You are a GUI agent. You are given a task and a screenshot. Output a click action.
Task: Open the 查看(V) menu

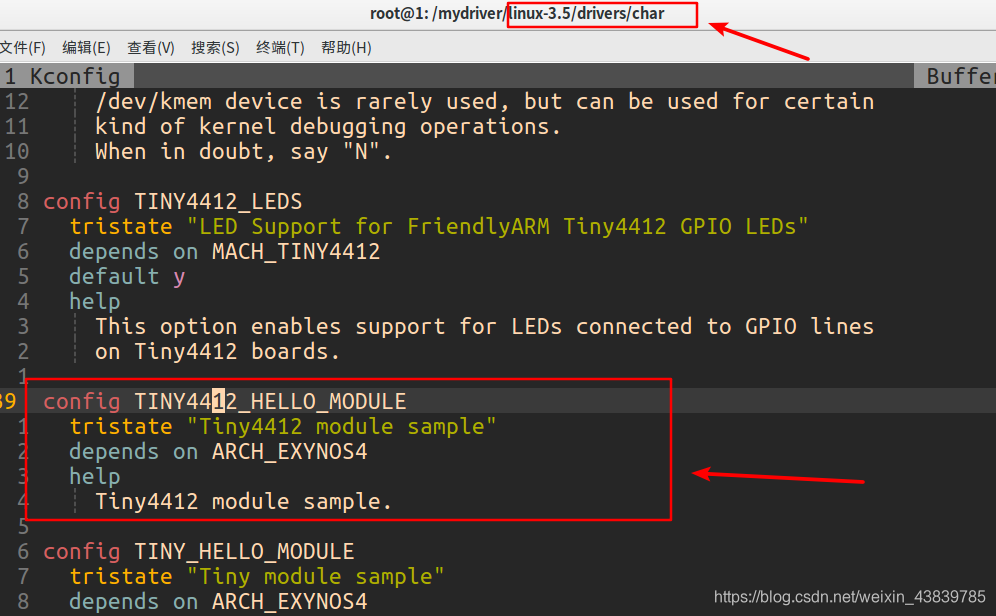tap(151, 48)
